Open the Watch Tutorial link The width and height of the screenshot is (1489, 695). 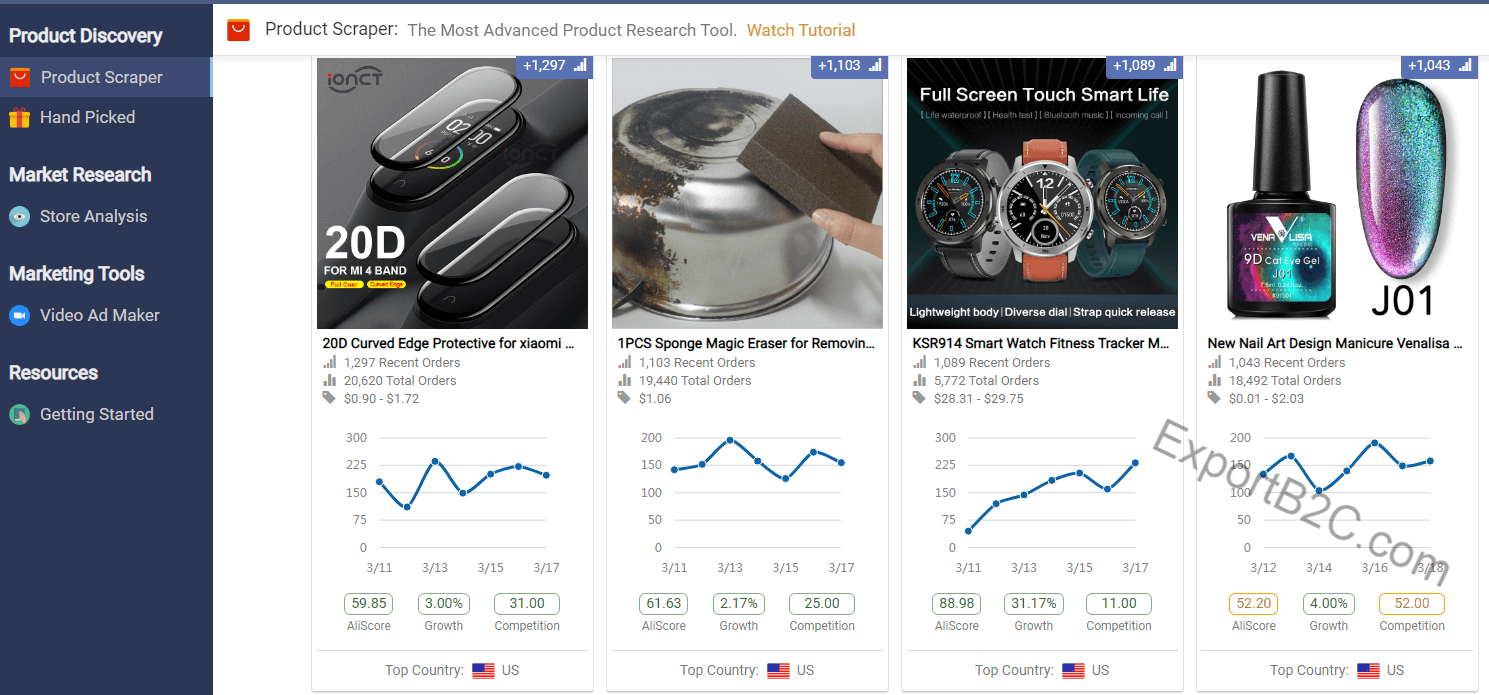(x=801, y=30)
